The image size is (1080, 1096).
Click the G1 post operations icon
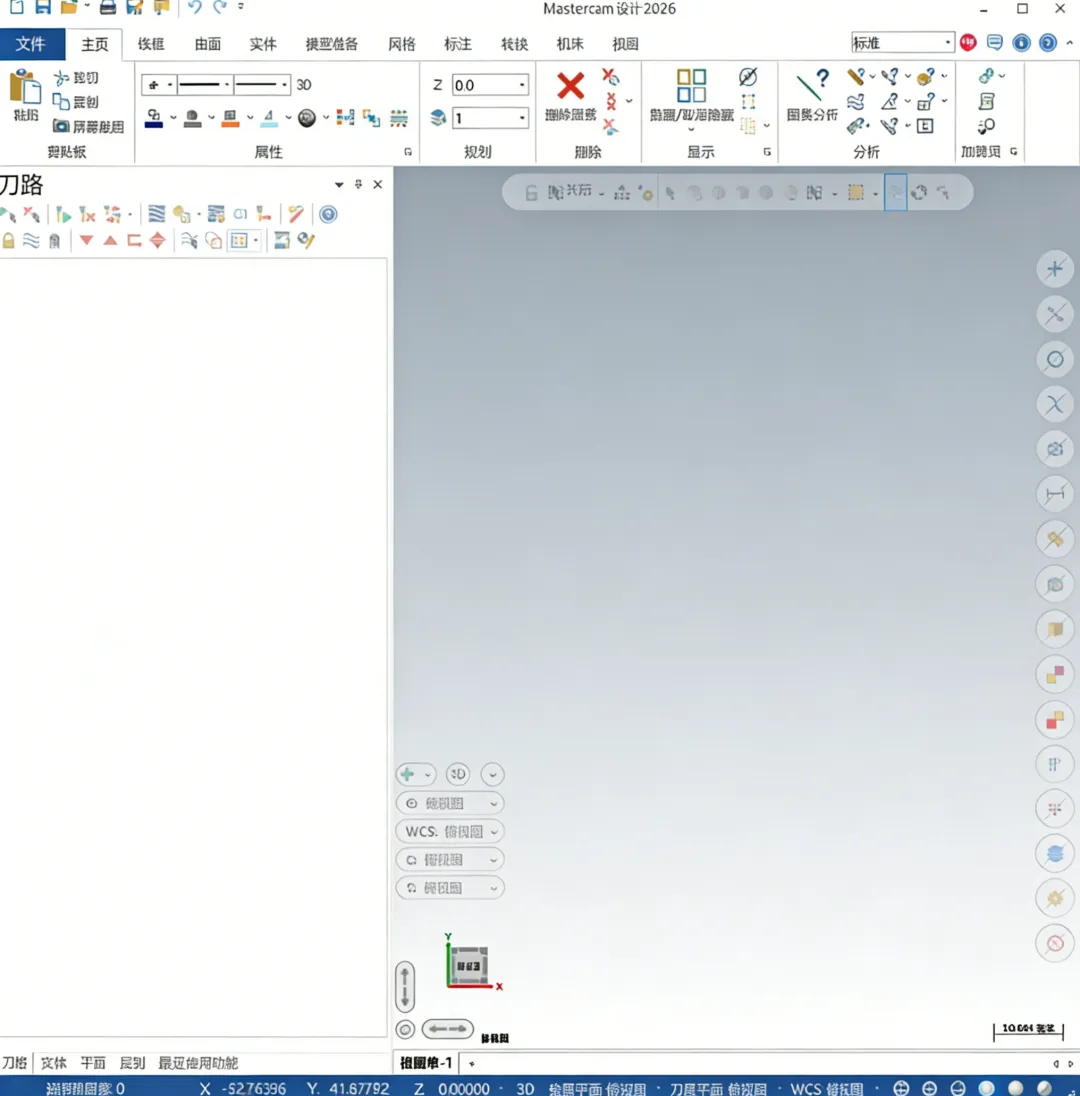[x=240, y=214]
